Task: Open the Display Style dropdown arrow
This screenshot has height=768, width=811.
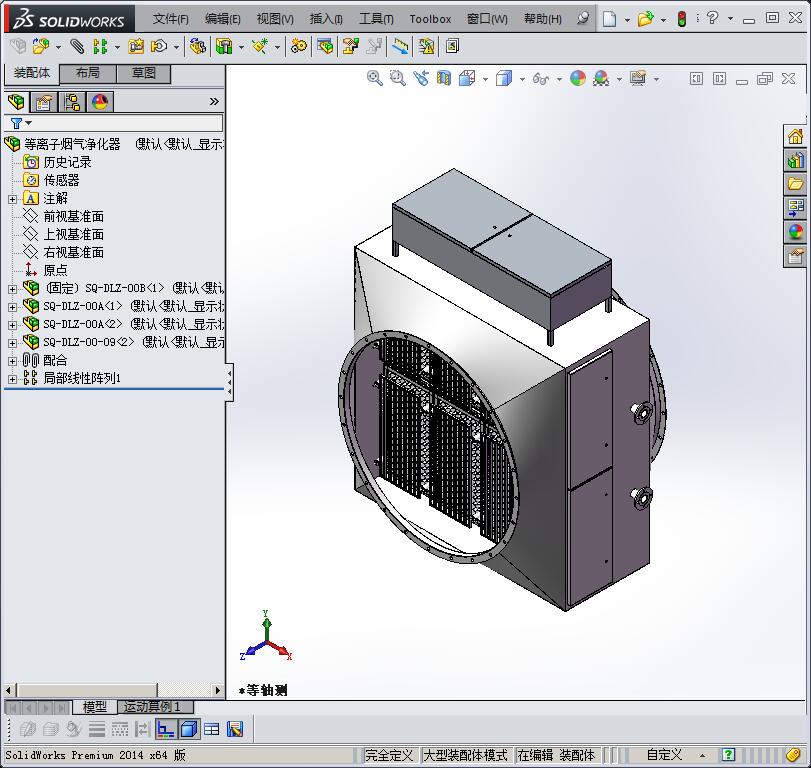Action: [x=522, y=79]
